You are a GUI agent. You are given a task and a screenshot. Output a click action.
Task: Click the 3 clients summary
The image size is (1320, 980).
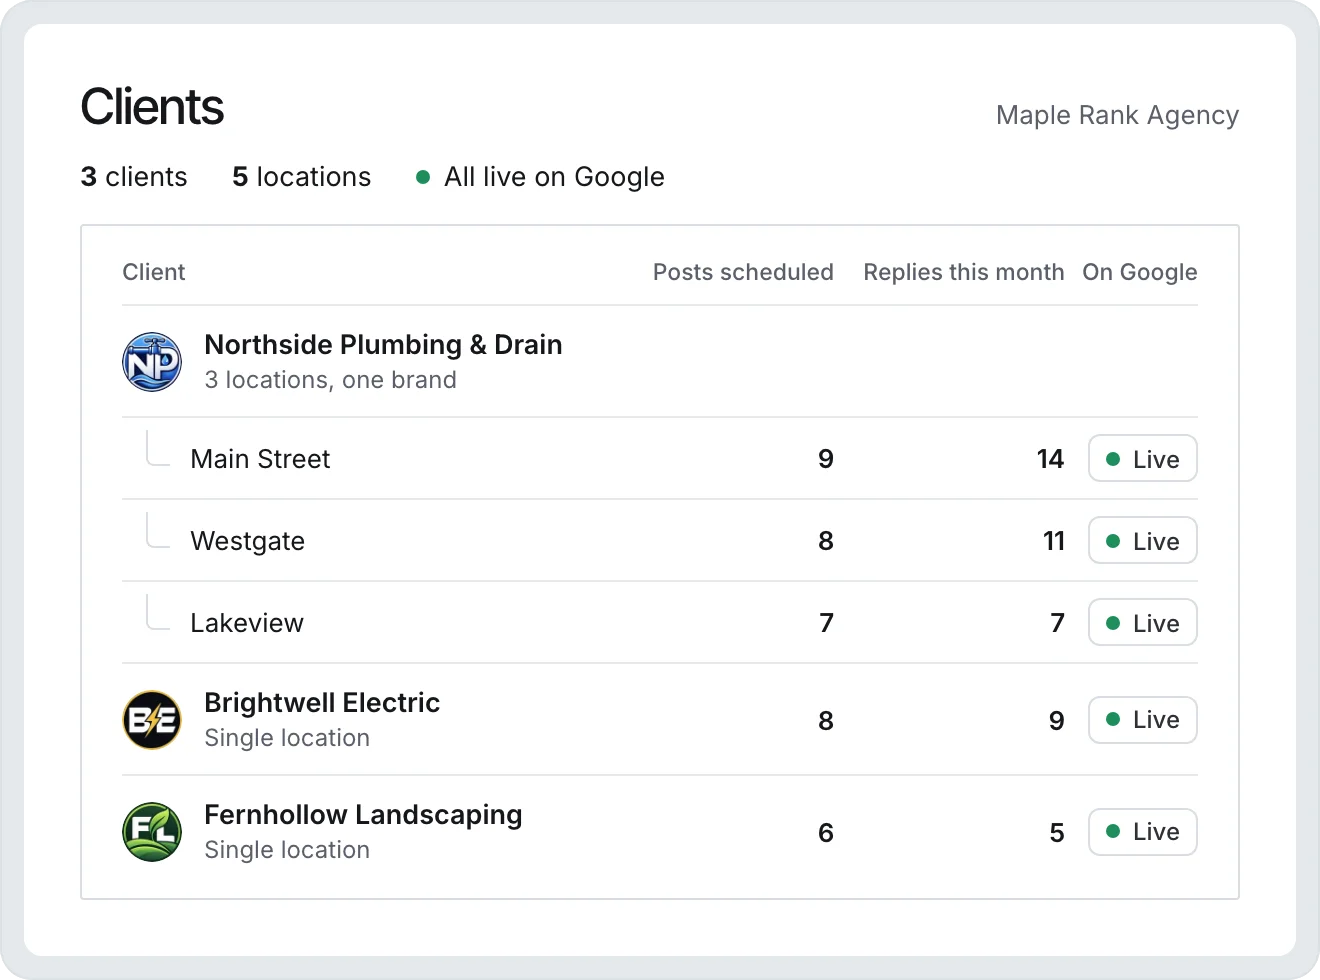pyautogui.click(x=134, y=177)
